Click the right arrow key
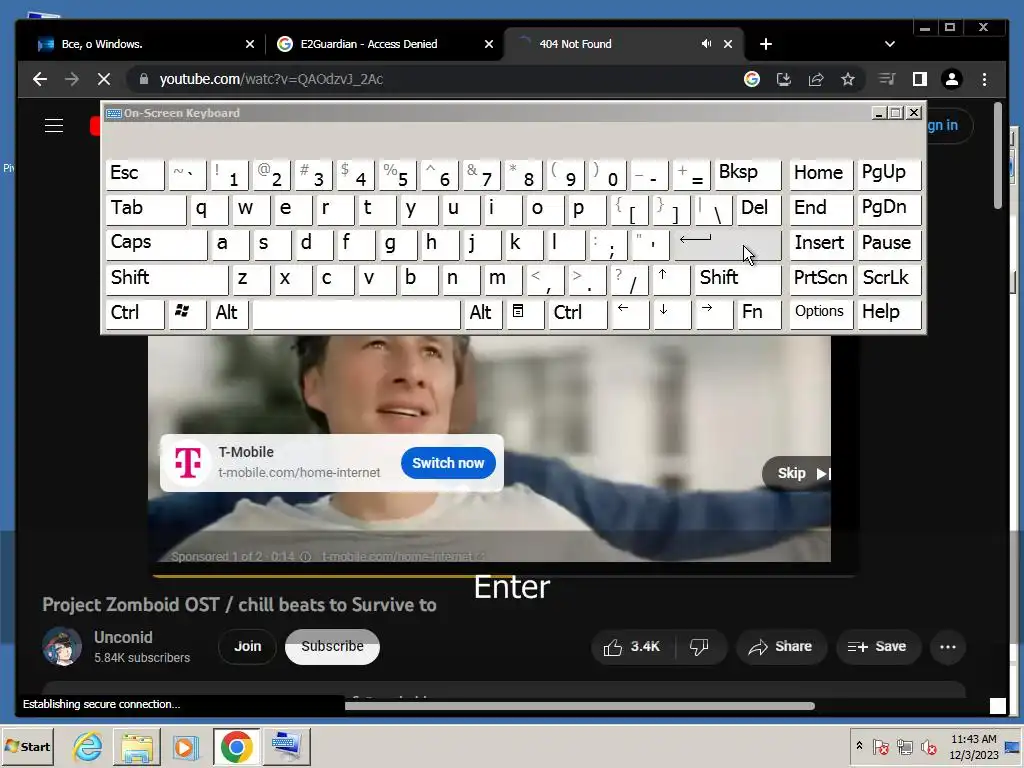This screenshot has height=768, width=1024. click(x=714, y=313)
